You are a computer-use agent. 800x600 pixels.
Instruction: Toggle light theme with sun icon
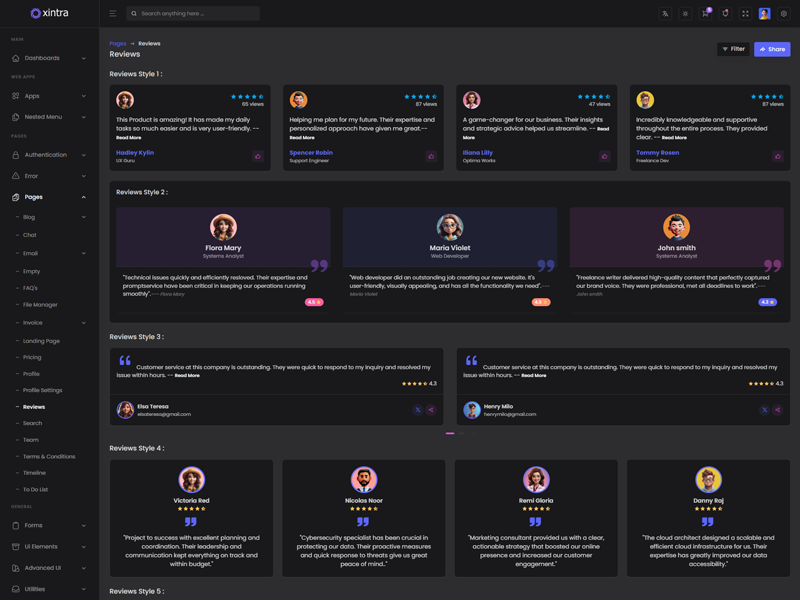click(685, 14)
